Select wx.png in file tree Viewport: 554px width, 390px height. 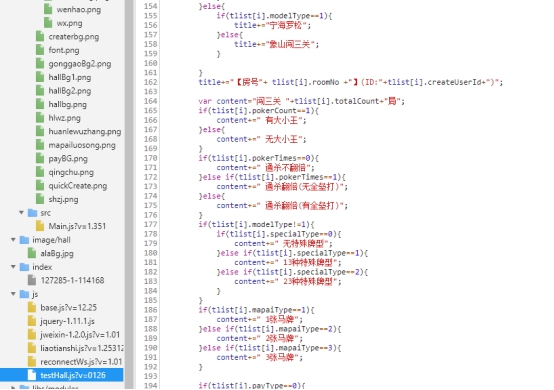[x=69, y=23]
